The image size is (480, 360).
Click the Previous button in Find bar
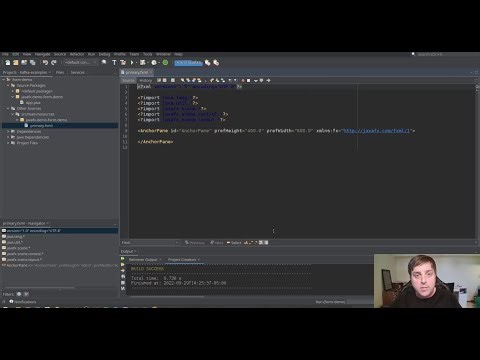pos(195,242)
